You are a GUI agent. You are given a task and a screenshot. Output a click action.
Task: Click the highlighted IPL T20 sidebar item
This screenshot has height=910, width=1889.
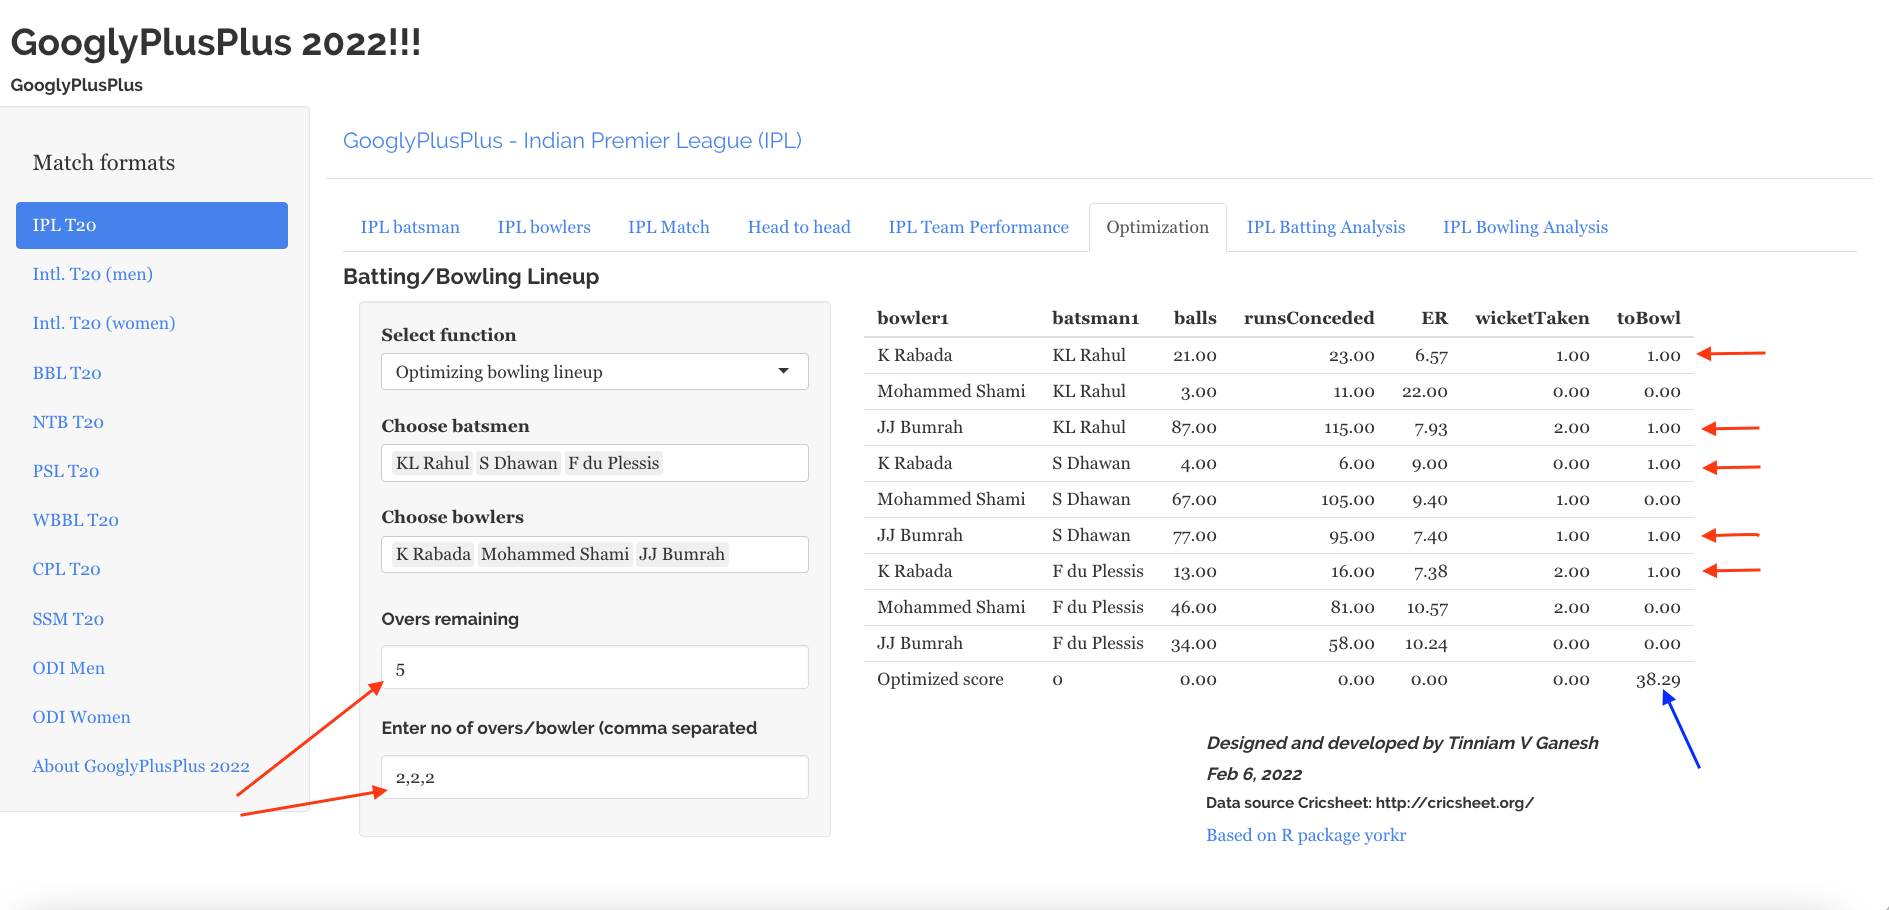152,225
